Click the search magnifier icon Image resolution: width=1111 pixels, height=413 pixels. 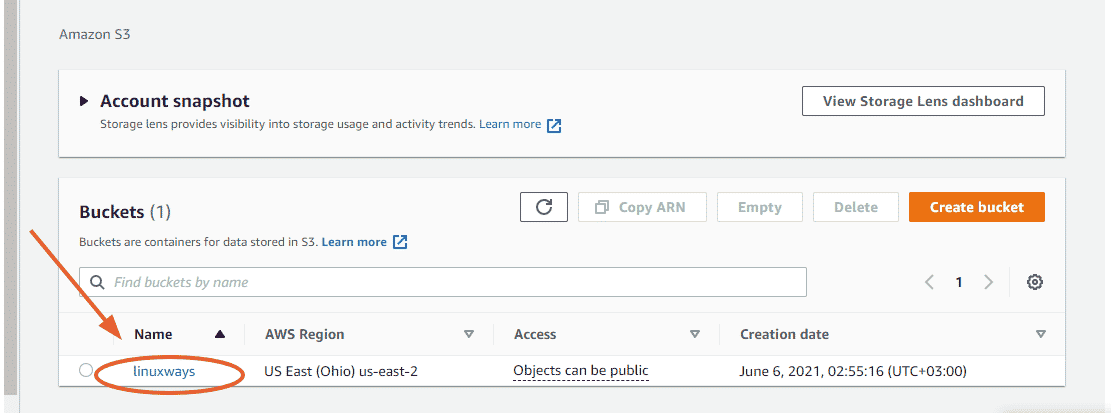96,282
